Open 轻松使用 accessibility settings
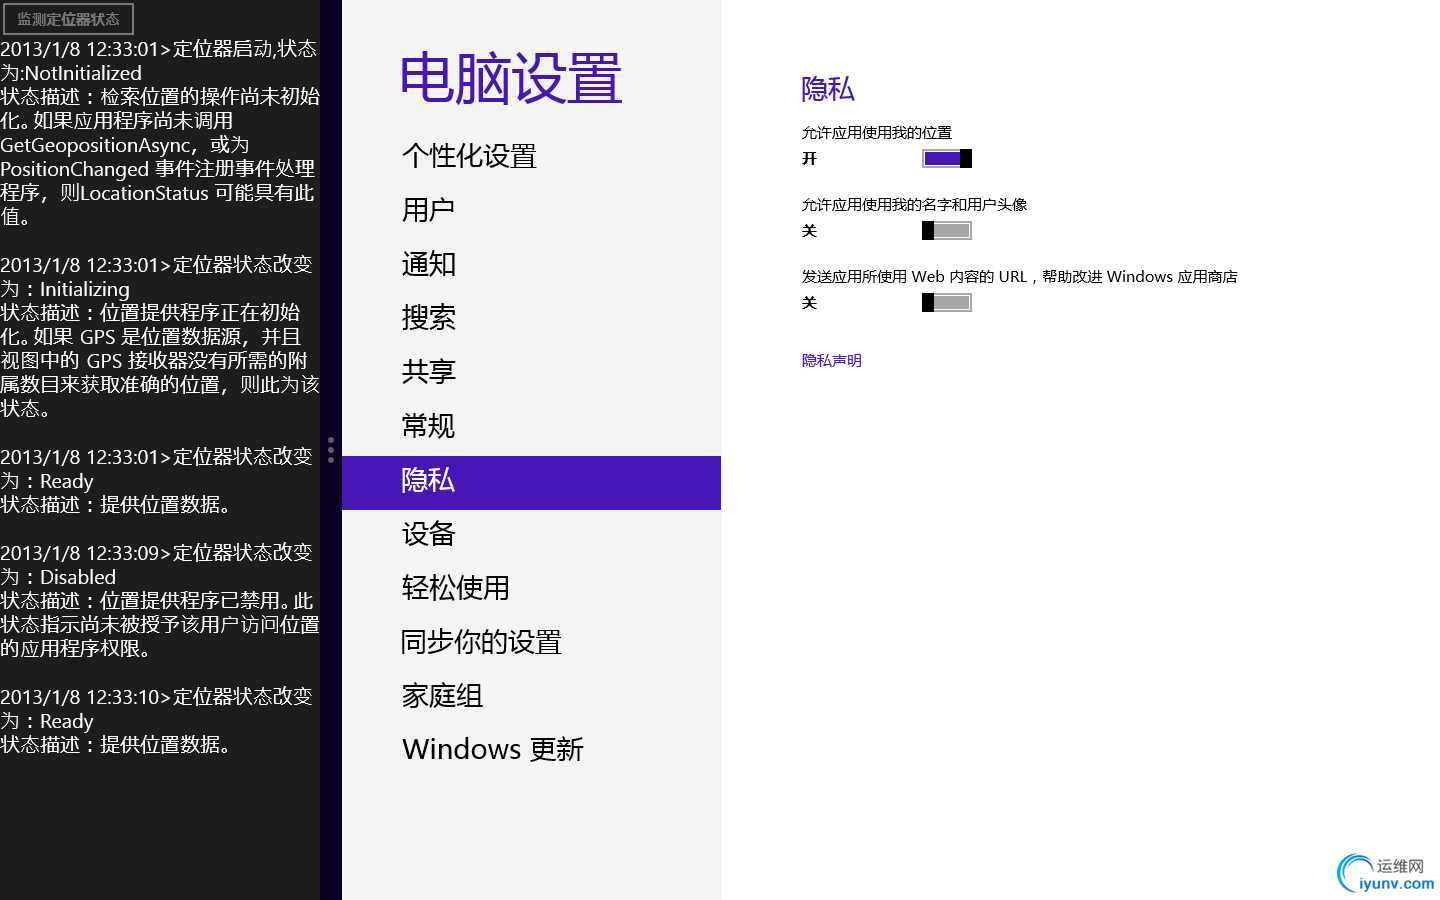 tap(455, 589)
